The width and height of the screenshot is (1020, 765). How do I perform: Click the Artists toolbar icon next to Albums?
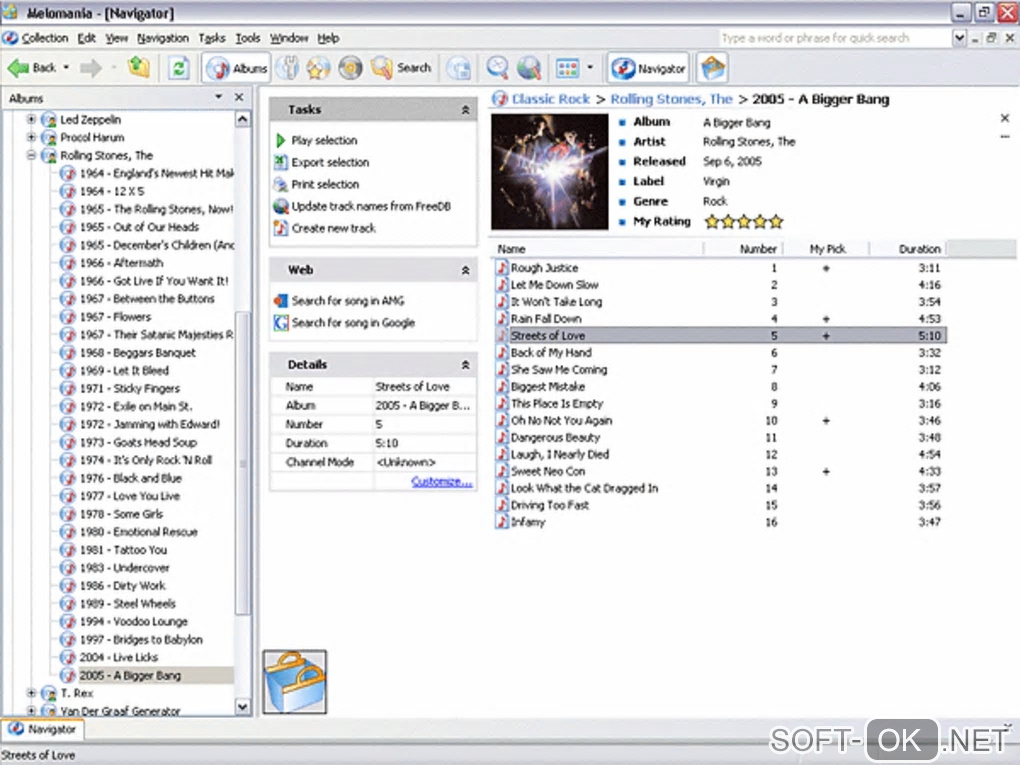288,68
